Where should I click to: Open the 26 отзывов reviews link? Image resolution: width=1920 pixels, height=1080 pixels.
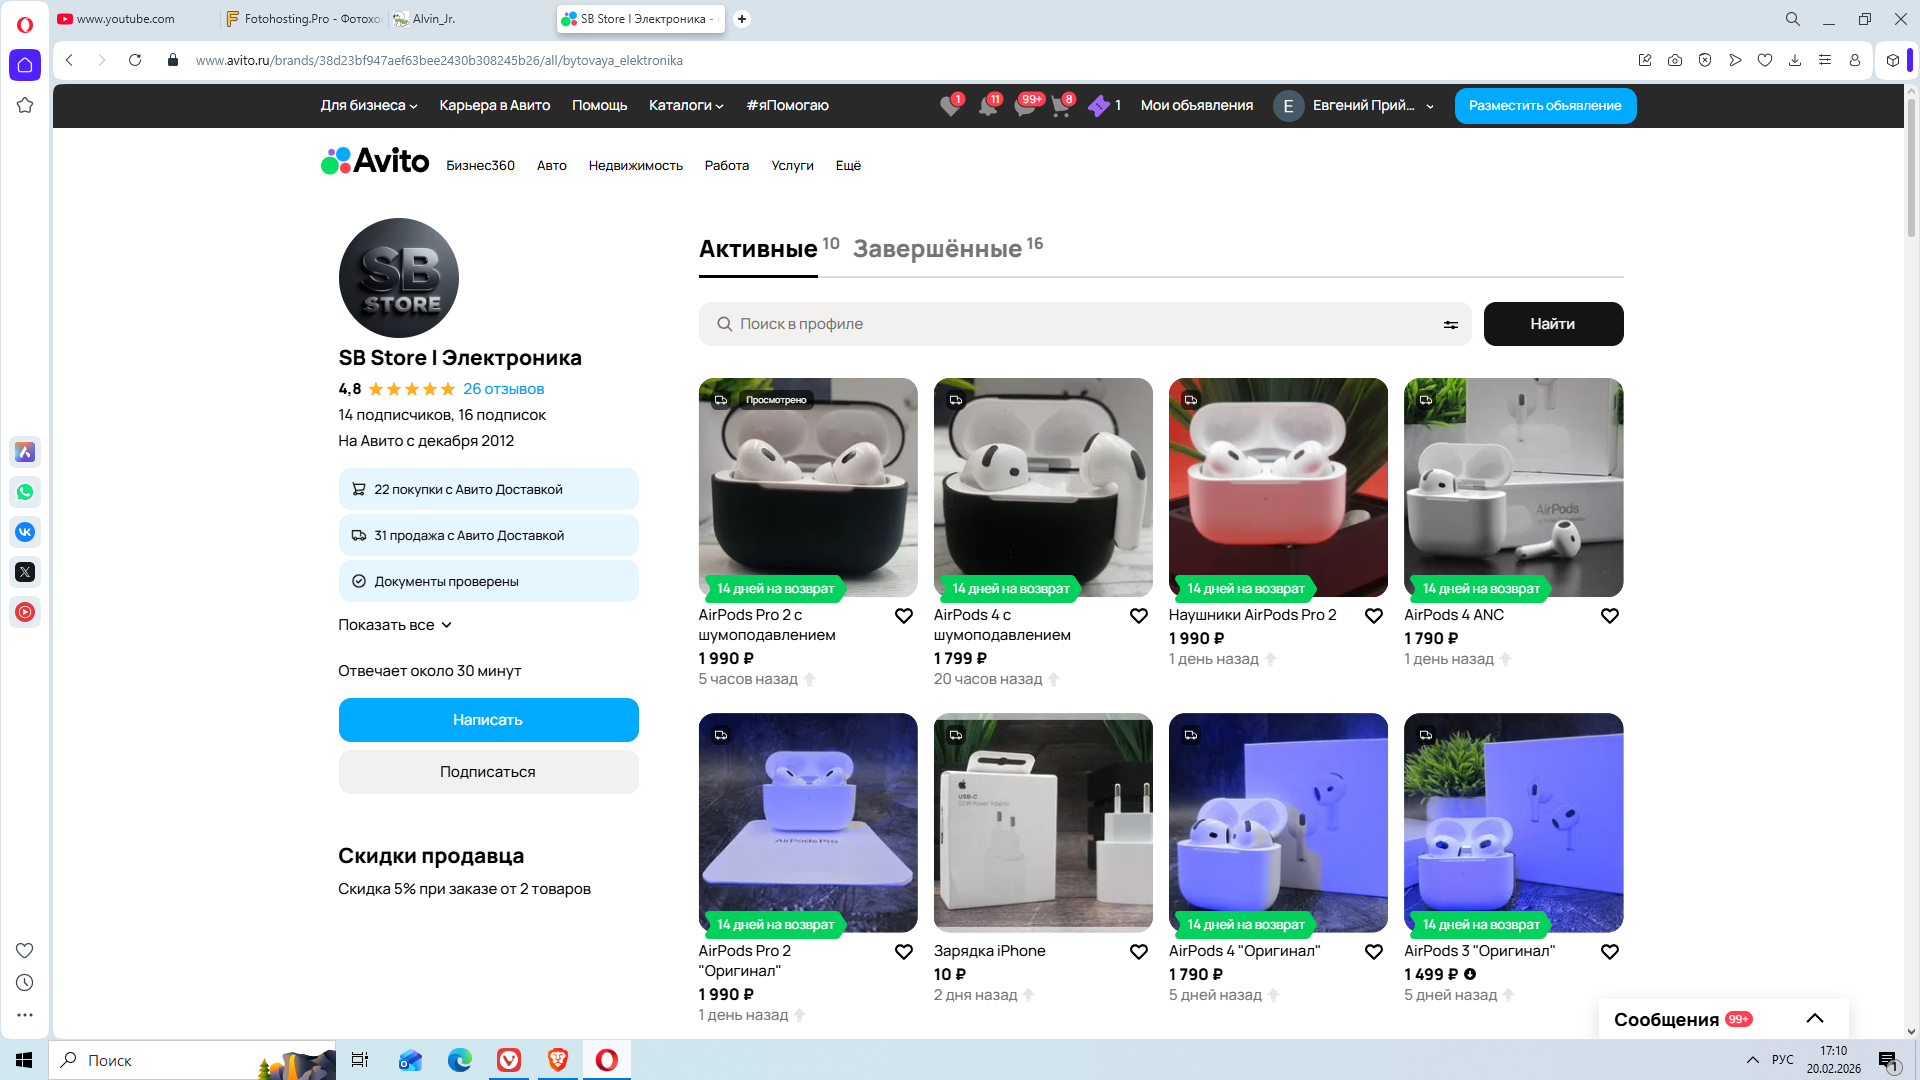[503, 389]
